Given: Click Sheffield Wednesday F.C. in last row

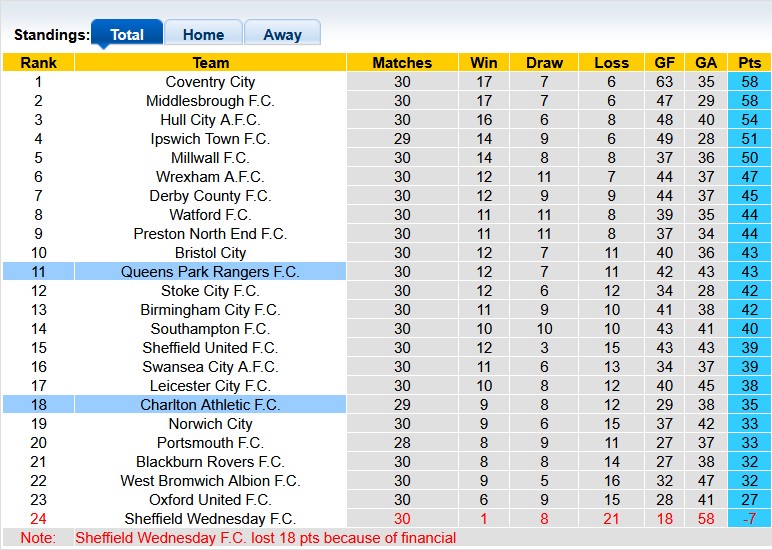Looking at the screenshot, I should coord(210,519).
